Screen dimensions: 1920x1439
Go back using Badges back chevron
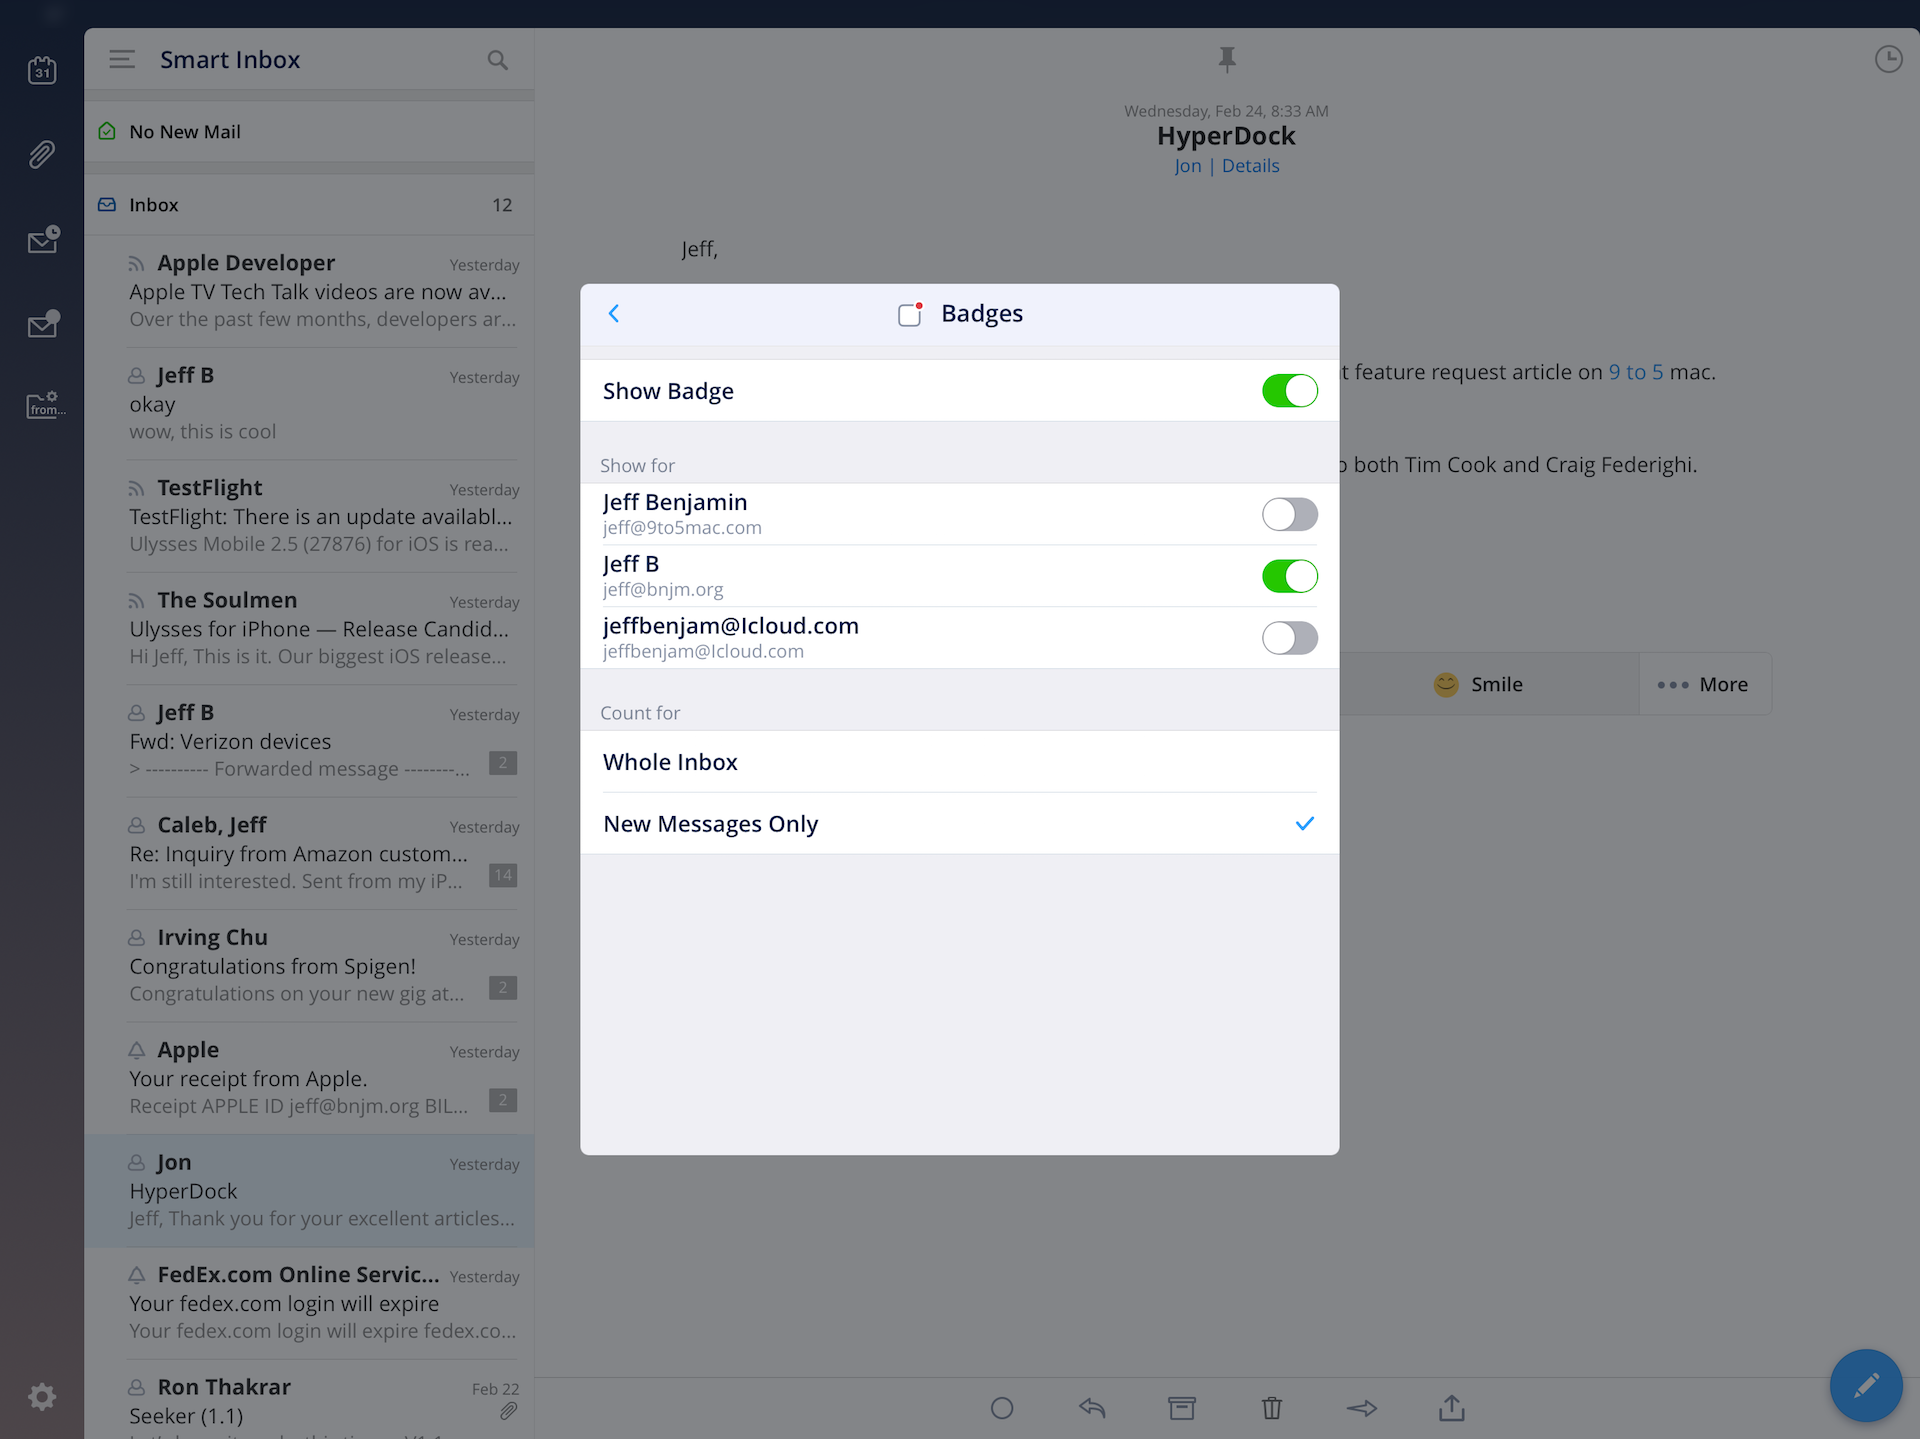(614, 314)
